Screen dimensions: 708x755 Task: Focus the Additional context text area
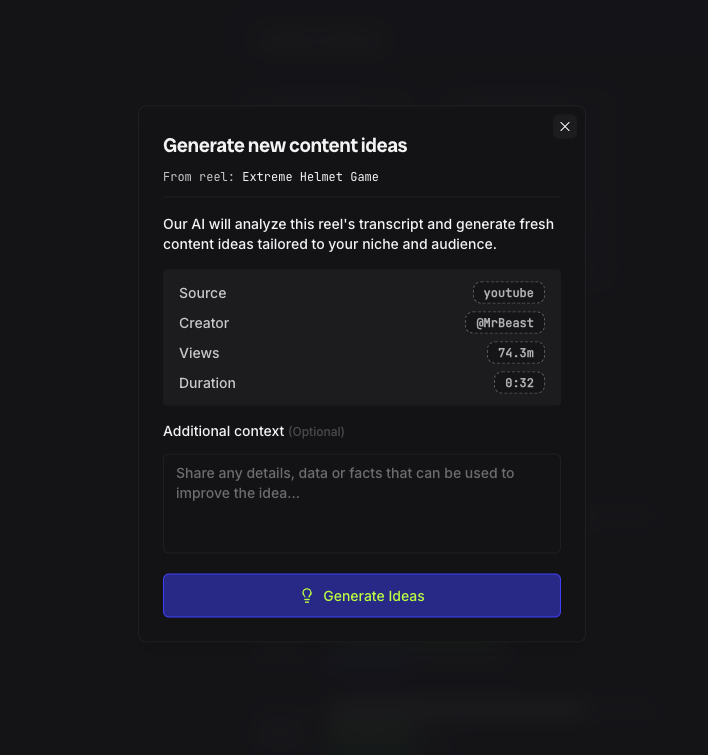point(362,502)
